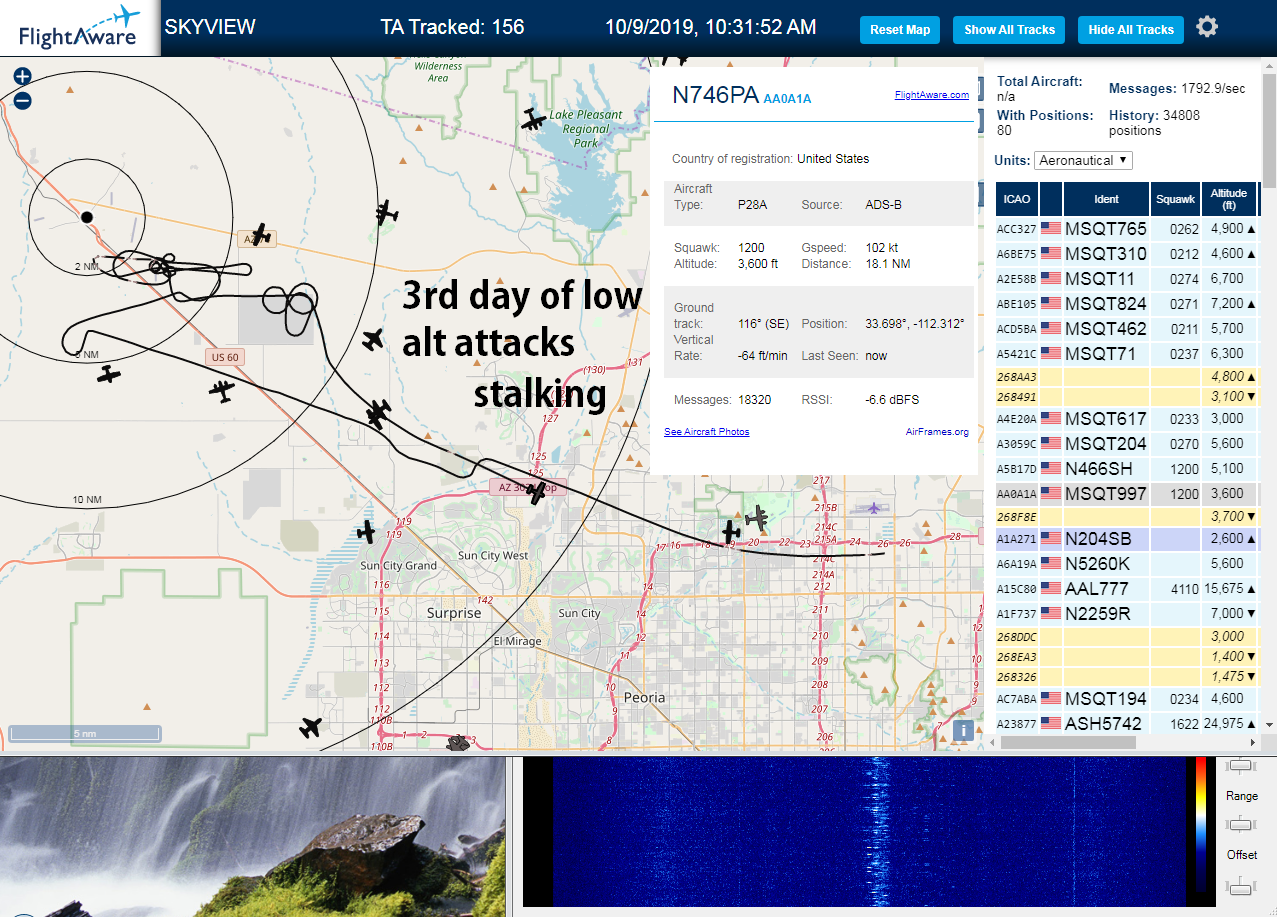Click the aircraft list horizontal scrollbar
Viewport: 1277px width, 917px height.
coord(1067,743)
